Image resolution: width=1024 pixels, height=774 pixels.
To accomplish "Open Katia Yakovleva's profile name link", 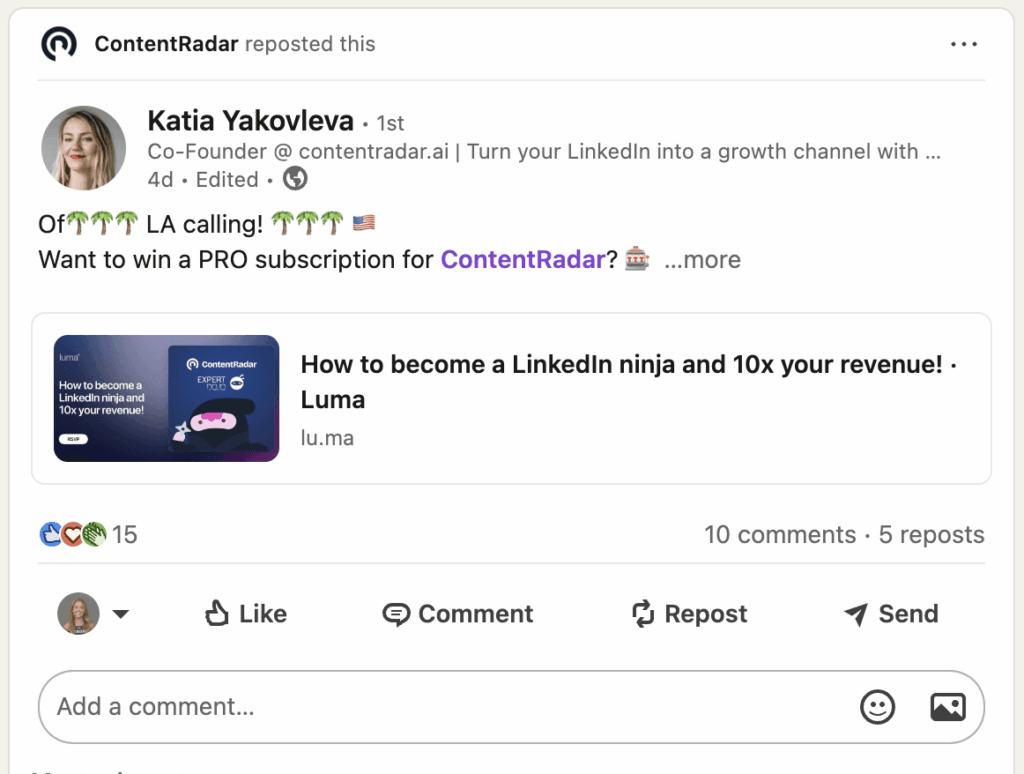I will click(250, 122).
